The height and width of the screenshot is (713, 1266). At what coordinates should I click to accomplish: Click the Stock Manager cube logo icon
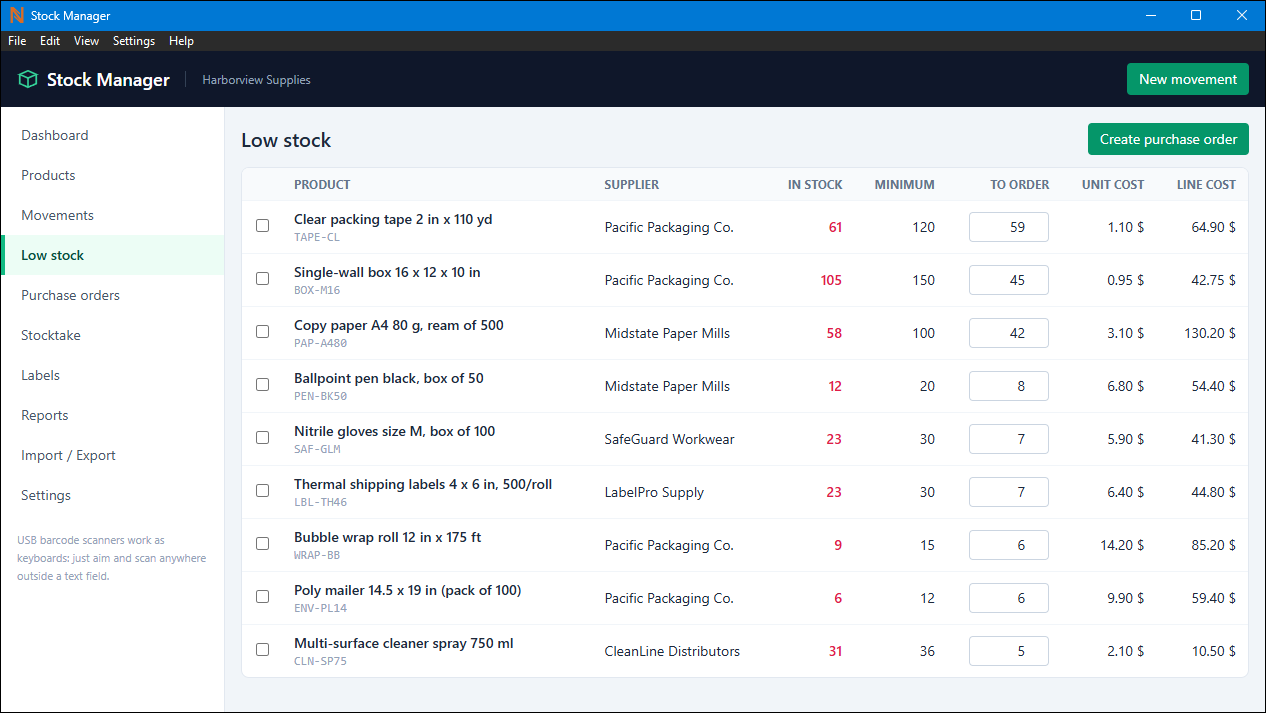click(28, 80)
